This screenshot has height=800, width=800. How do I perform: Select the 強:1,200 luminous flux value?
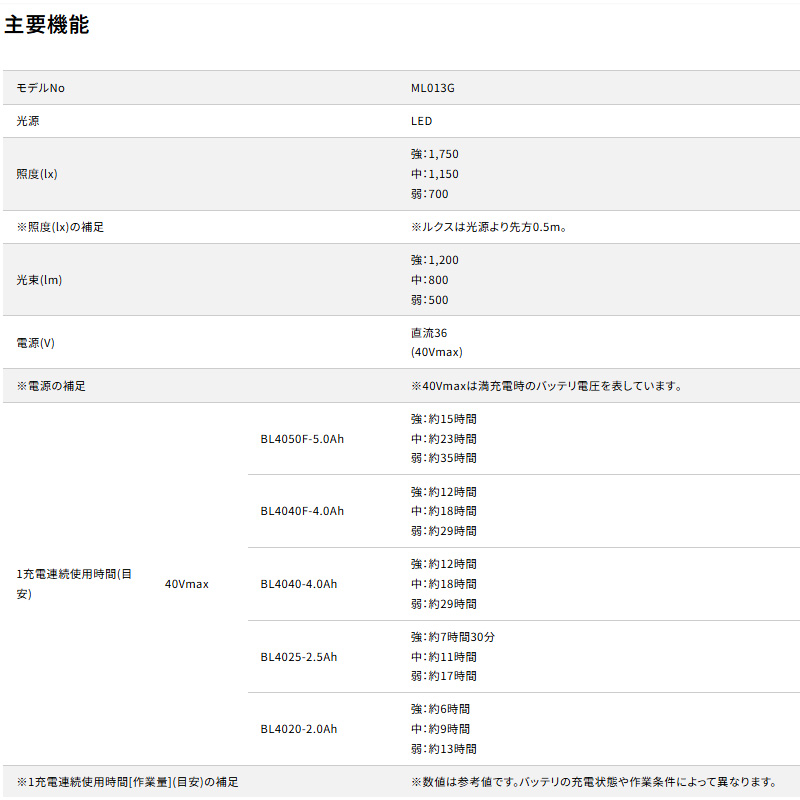434,260
